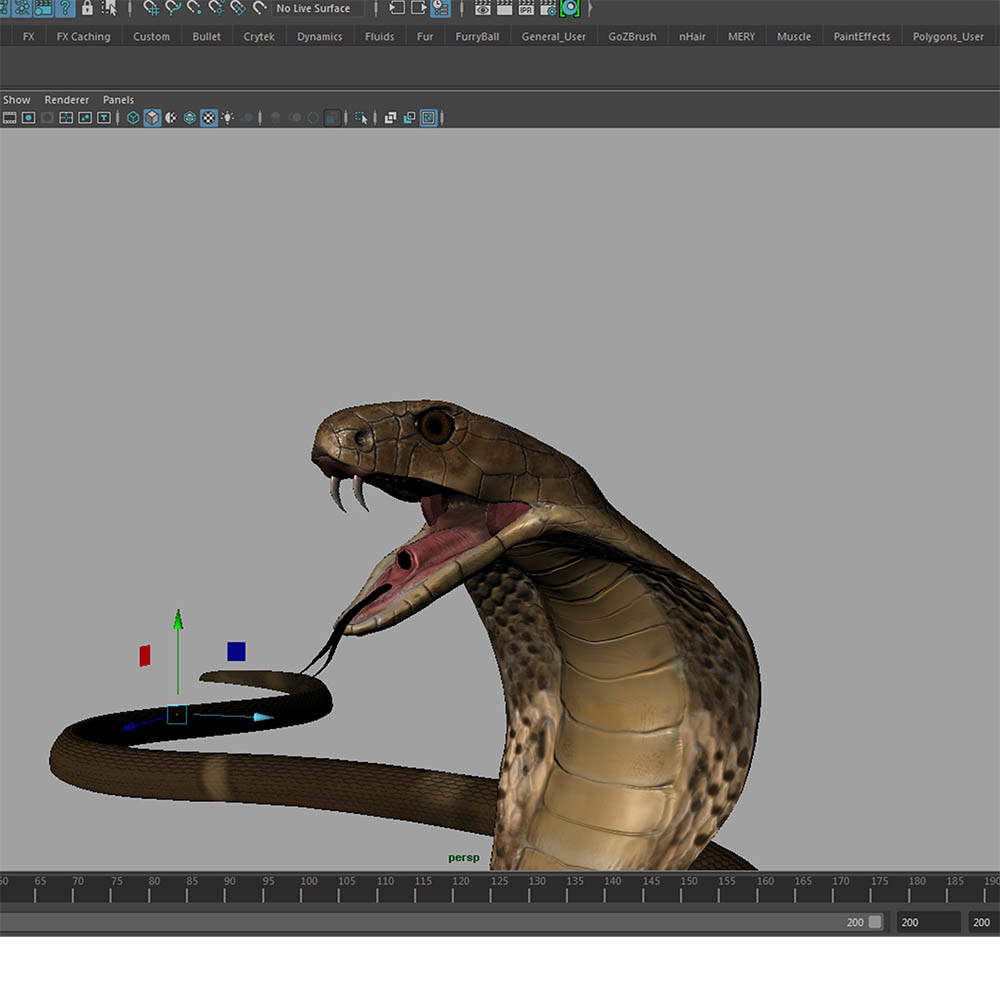Enable wireframe display cube icon
This screenshot has width=1000, height=1000.
[x=133, y=117]
